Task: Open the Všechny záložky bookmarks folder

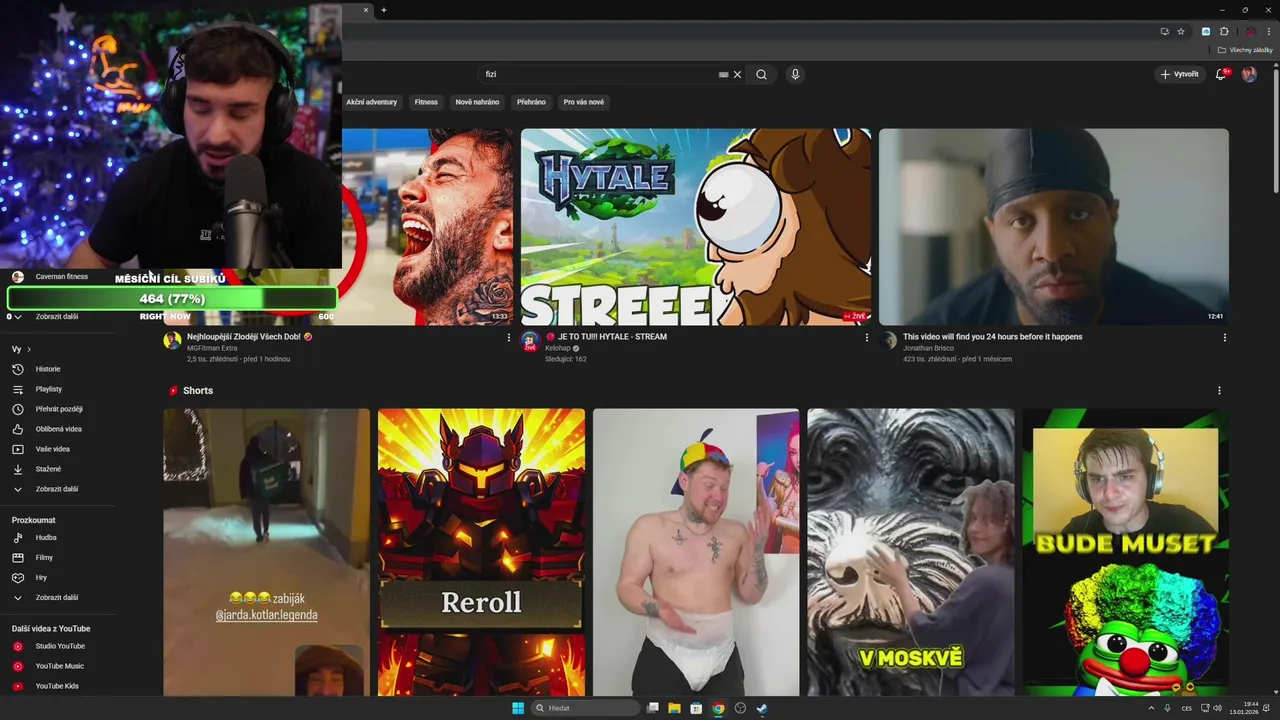Action: 1245,50
